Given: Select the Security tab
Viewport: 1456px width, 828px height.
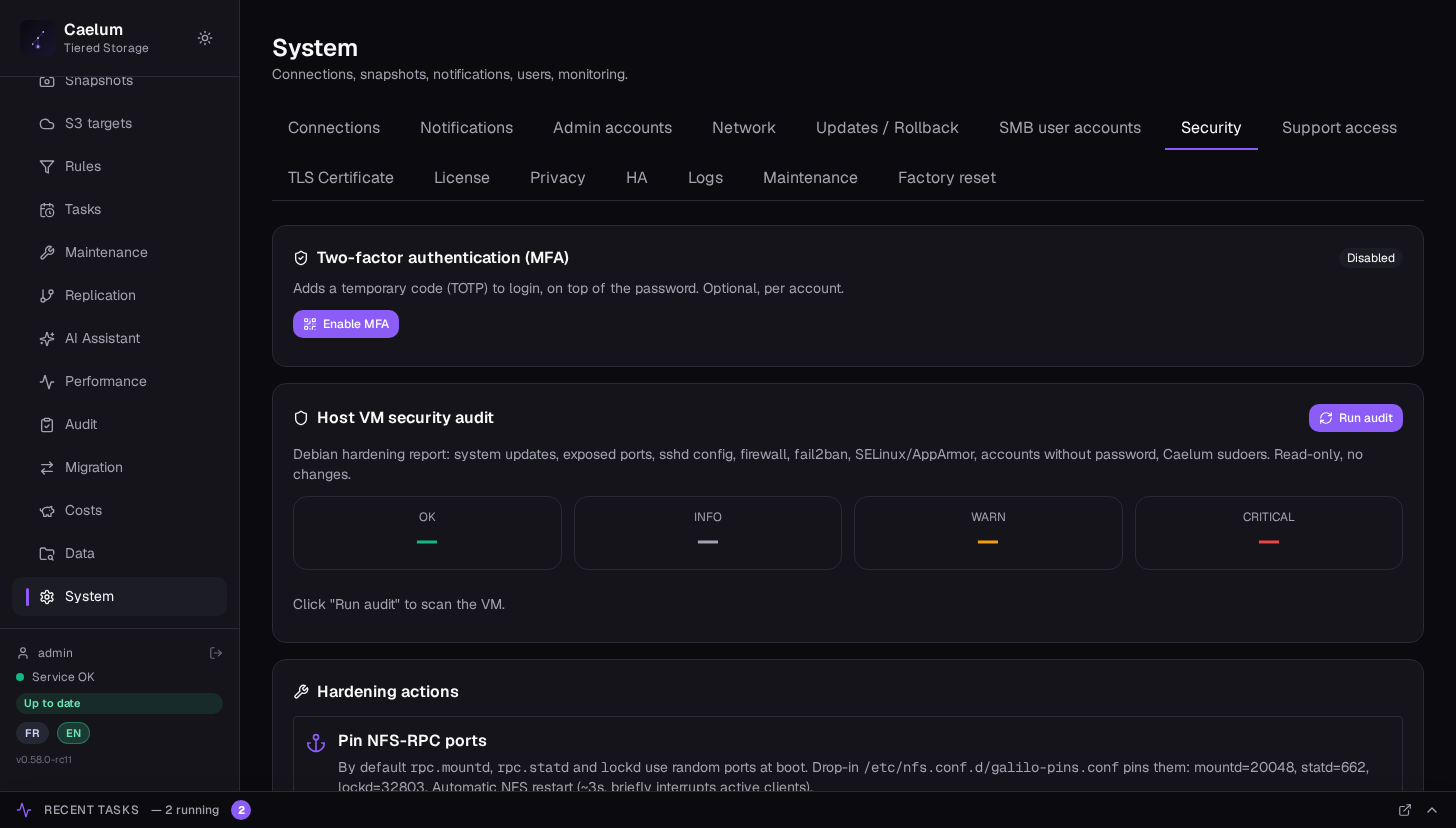Looking at the screenshot, I should [x=1211, y=128].
